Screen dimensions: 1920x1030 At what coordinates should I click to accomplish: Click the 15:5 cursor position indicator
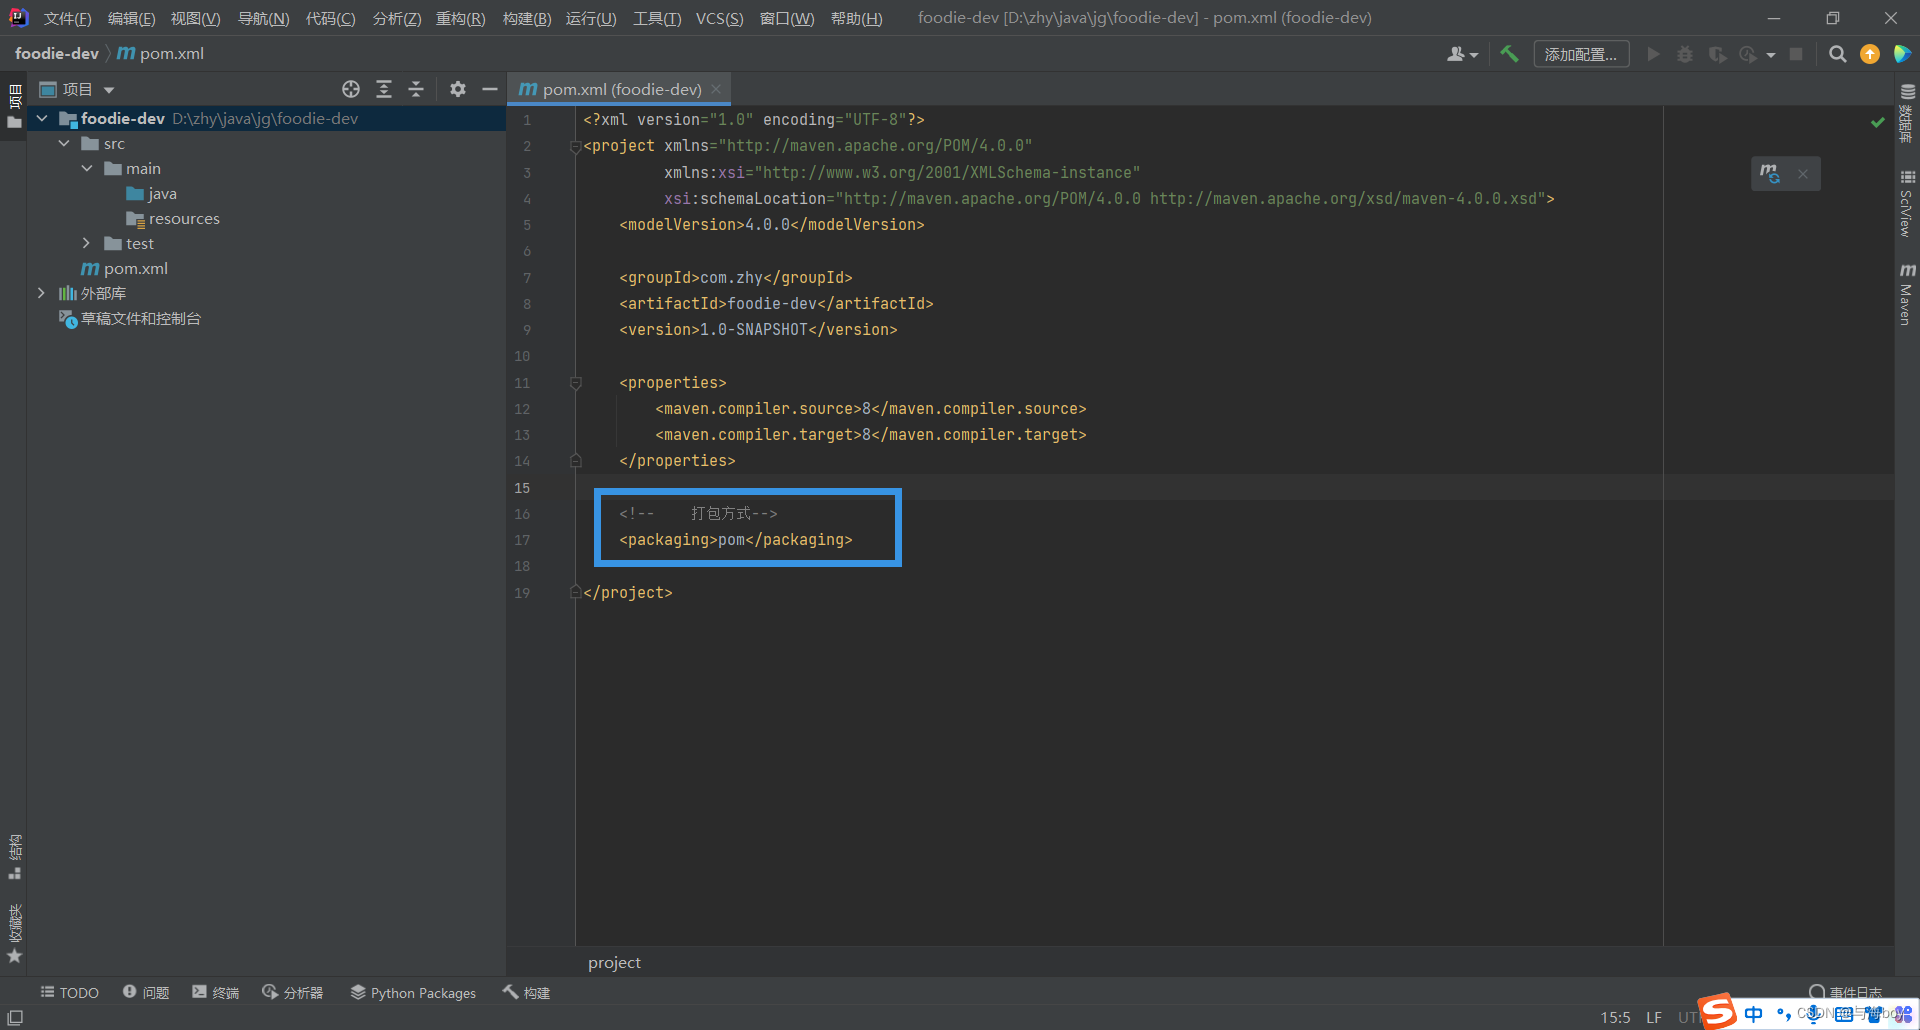pos(1615,1017)
